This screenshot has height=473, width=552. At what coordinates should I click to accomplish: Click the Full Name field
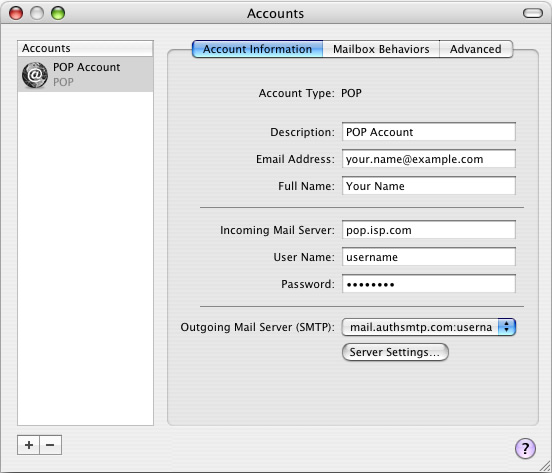pos(429,186)
